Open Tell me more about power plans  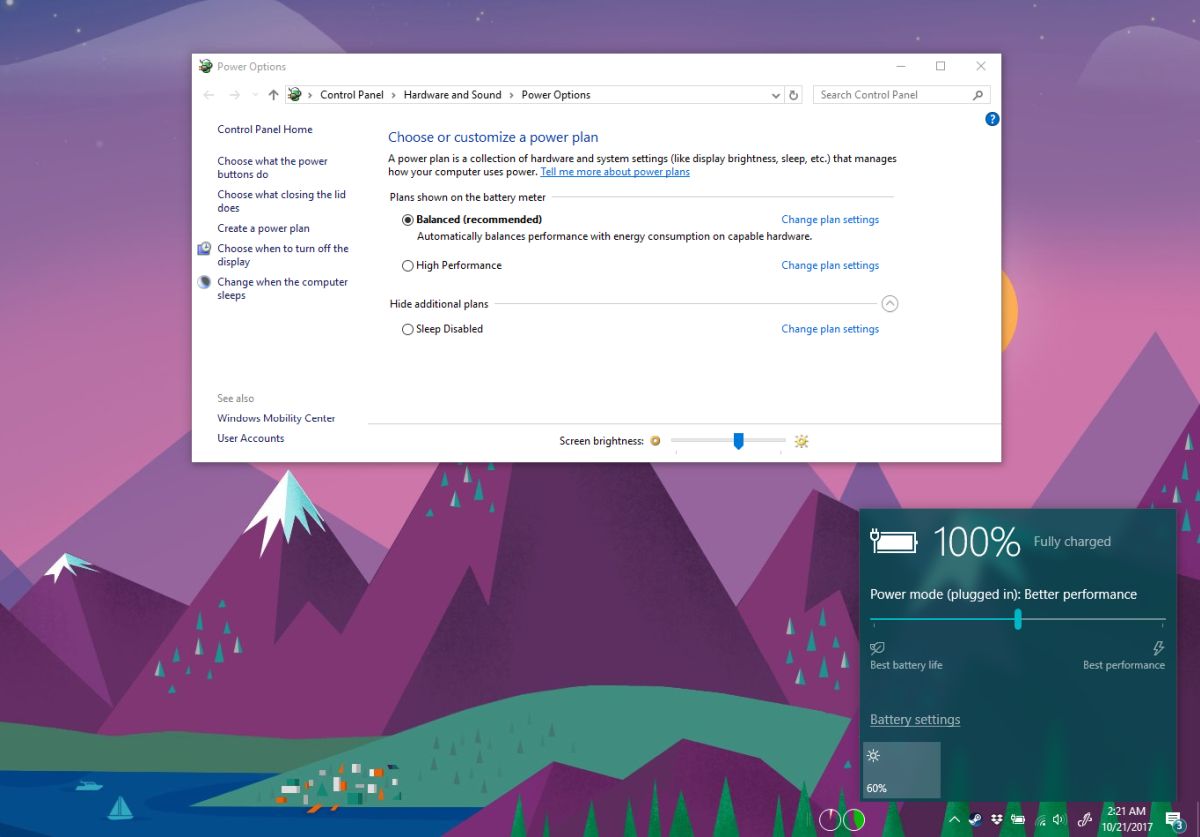pos(615,172)
